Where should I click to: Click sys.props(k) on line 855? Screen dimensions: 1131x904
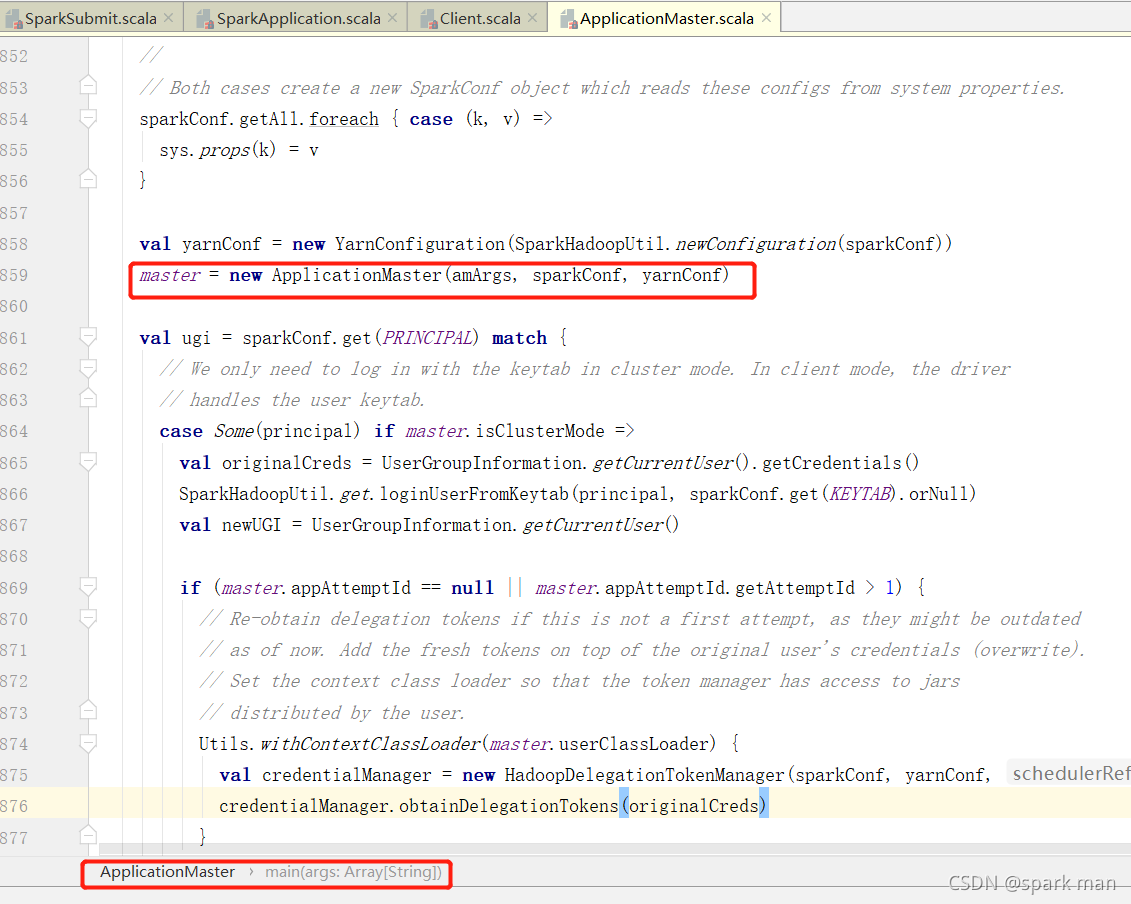tap(217, 150)
